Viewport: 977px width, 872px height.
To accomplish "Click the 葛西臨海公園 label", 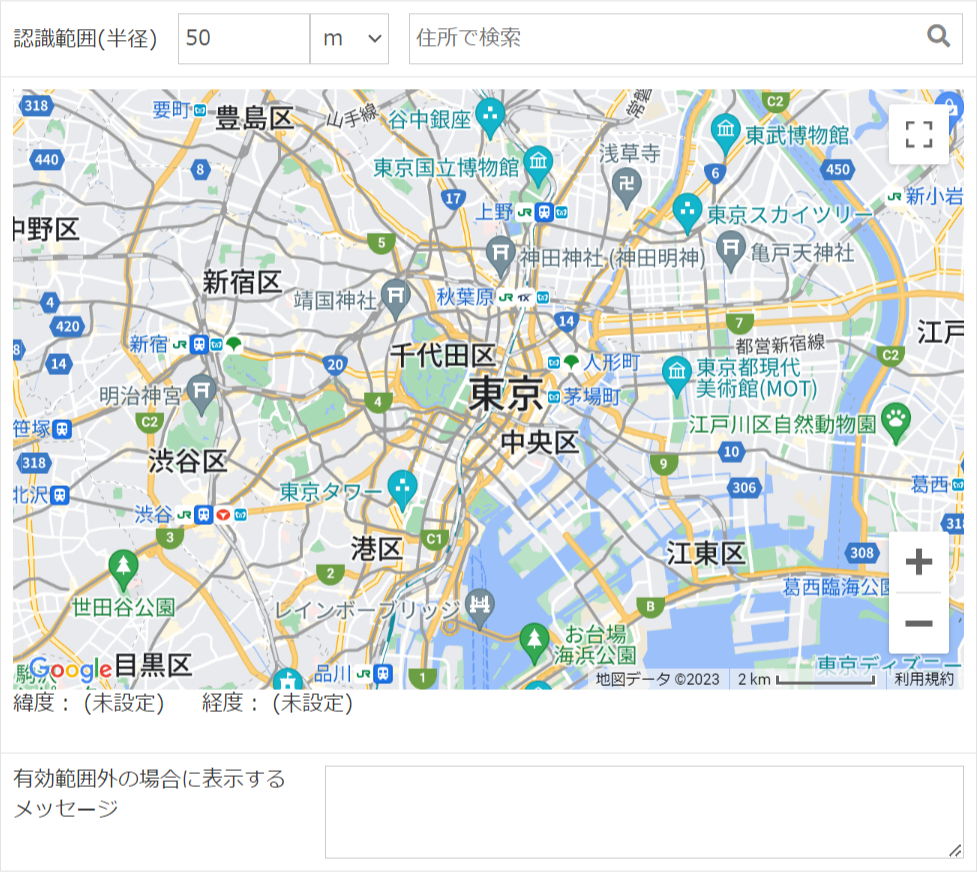I will 836,587.
